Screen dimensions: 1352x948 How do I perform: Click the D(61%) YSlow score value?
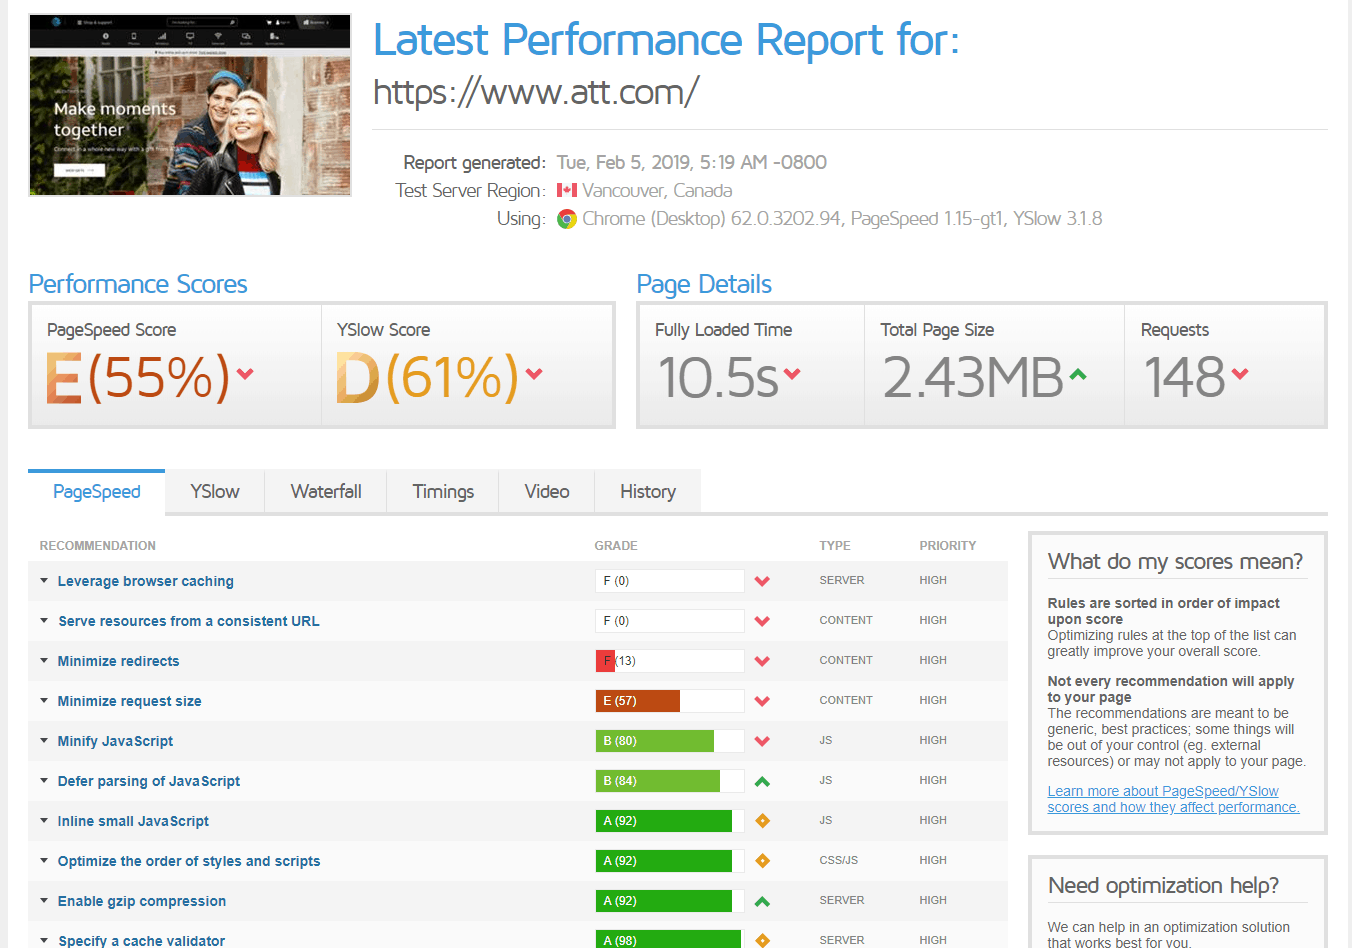[x=428, y=377]
